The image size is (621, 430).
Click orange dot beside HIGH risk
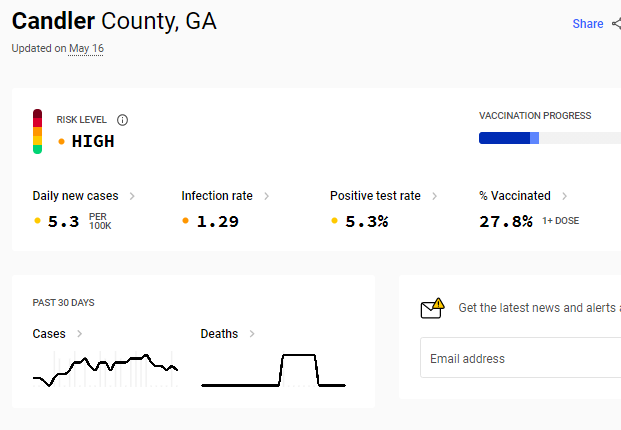tap(61, 141)
